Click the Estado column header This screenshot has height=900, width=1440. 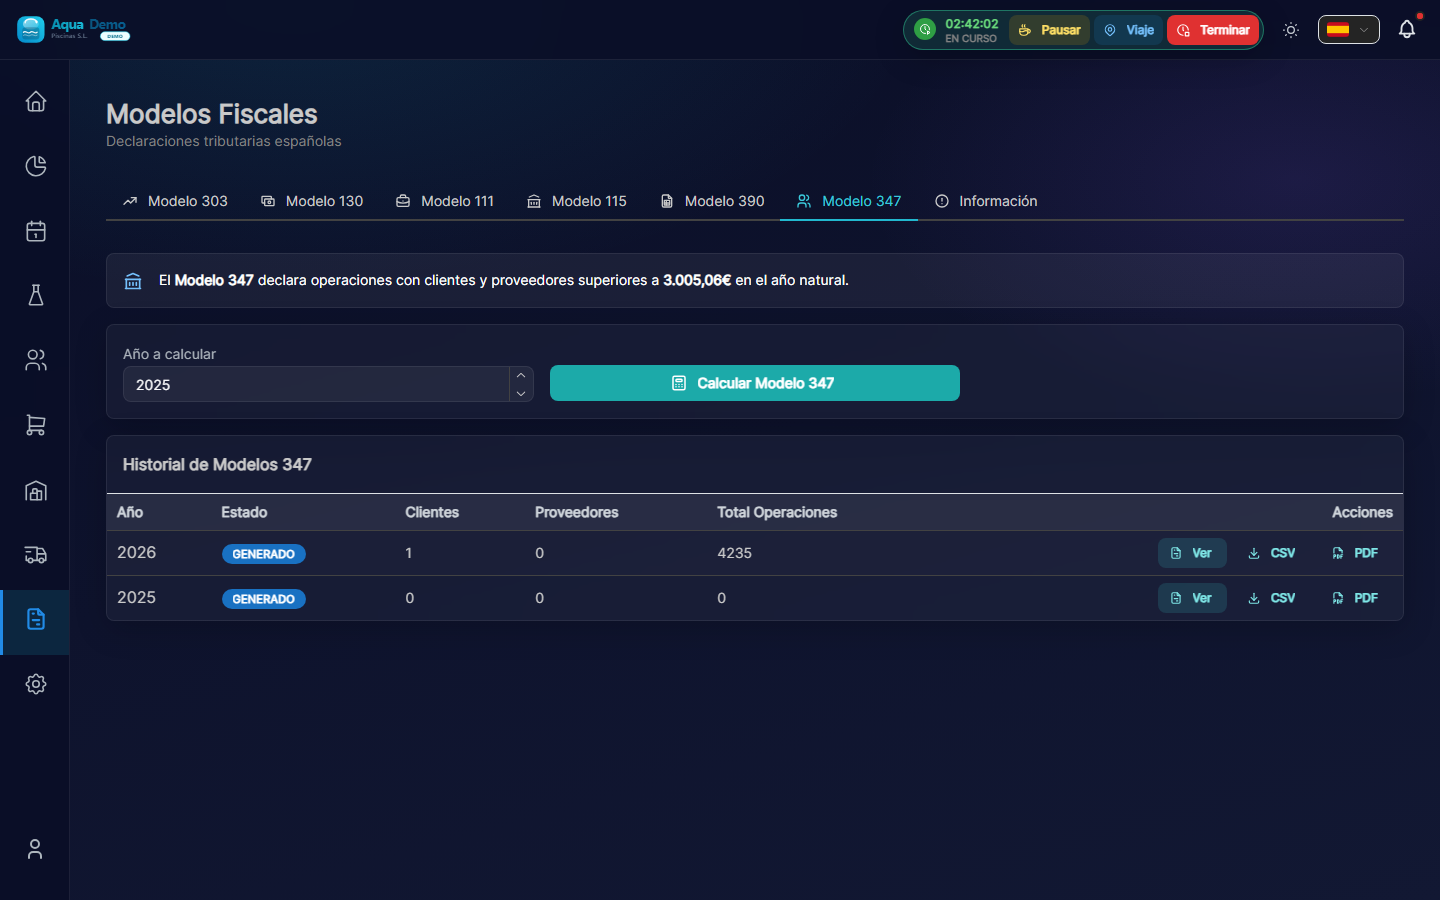pos(244,512)
